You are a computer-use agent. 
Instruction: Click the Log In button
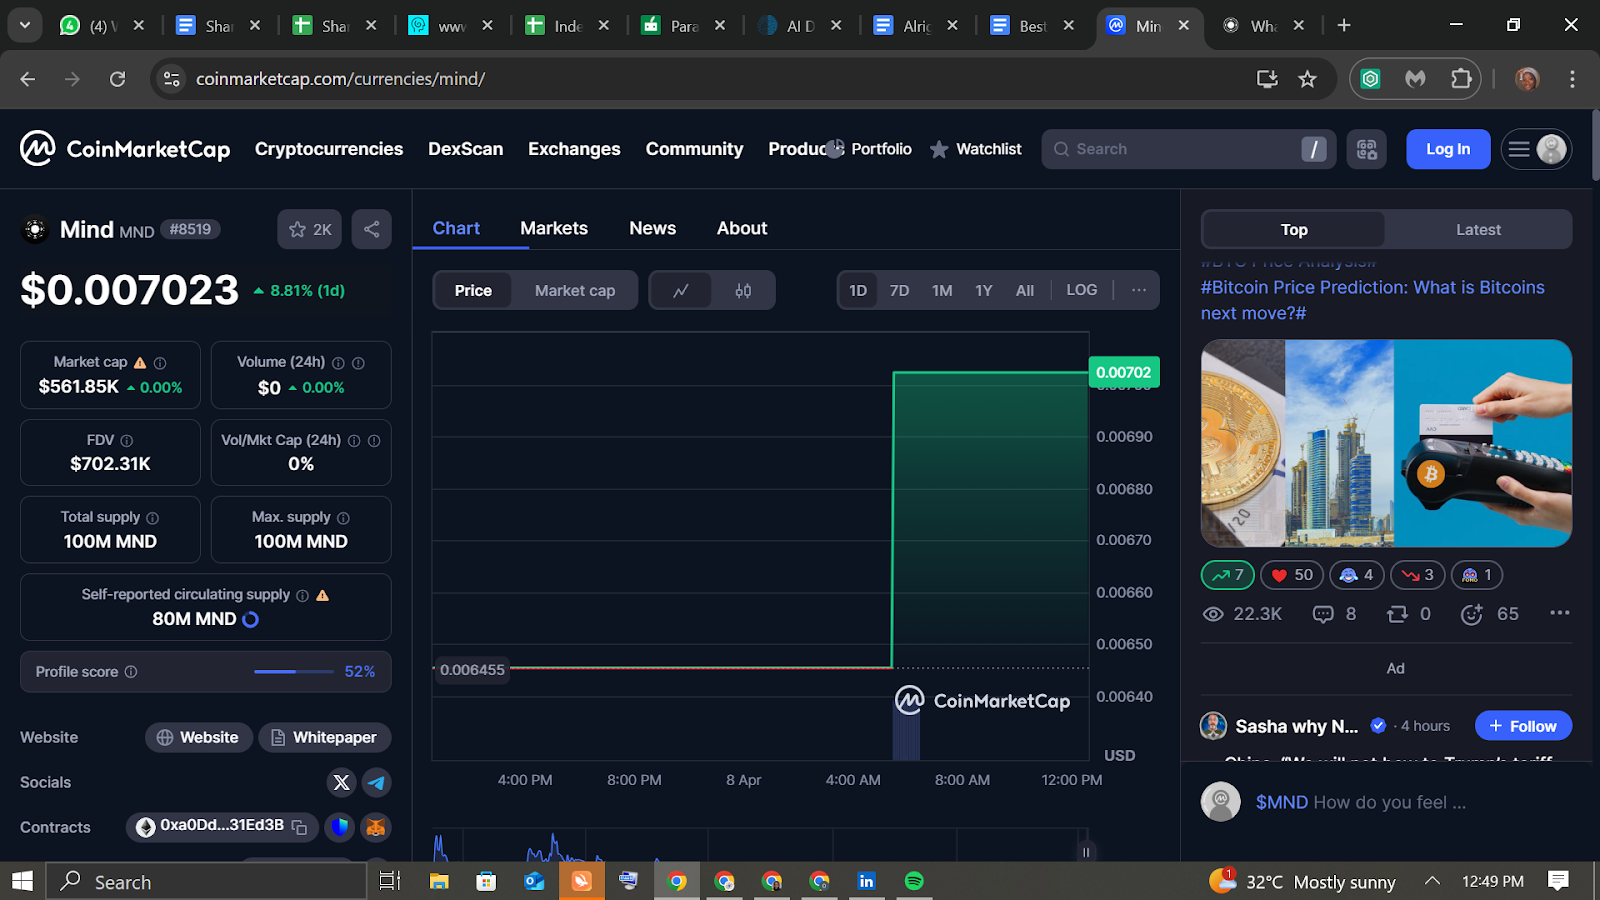pyautogui.click(x=1448, y=149)
